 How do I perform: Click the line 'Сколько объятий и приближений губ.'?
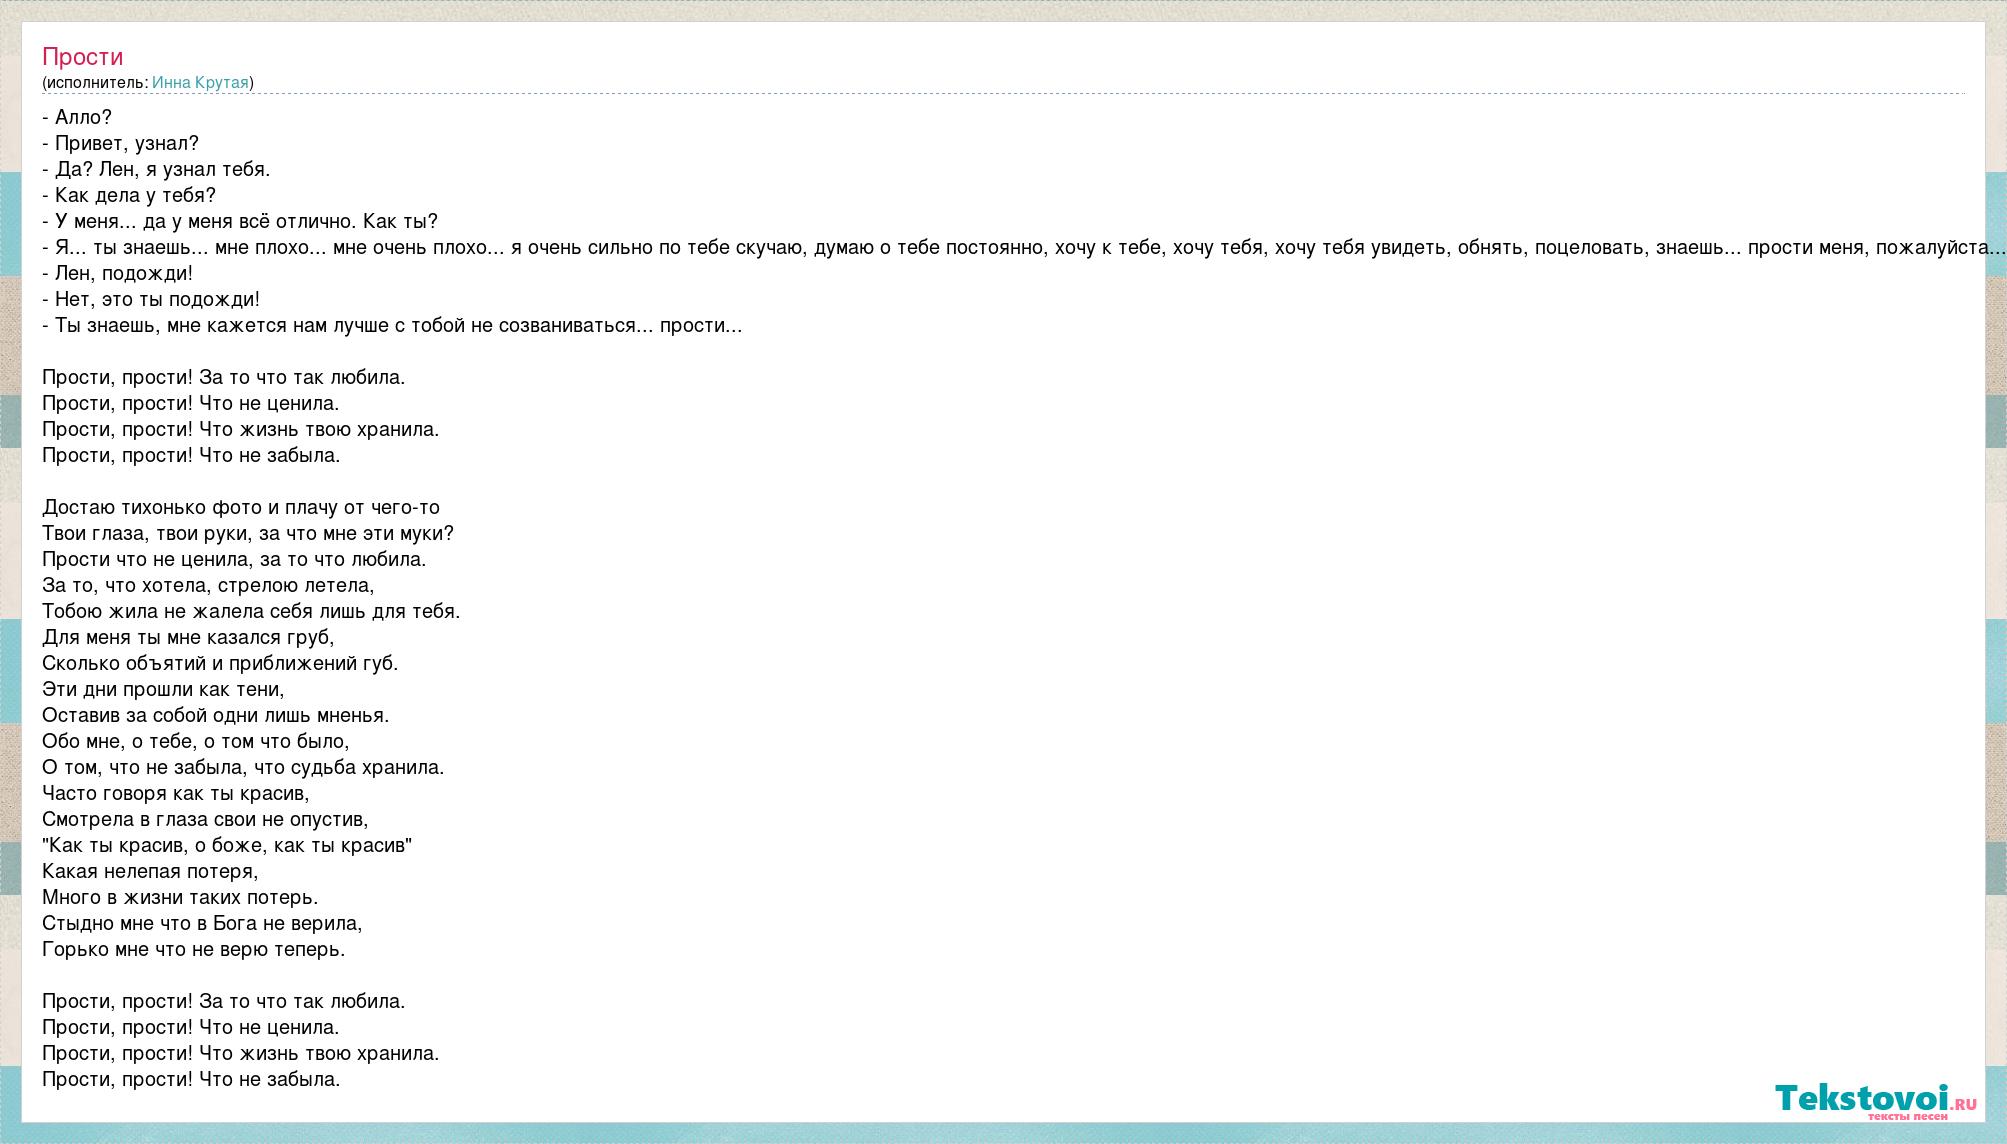click(220, 663)
